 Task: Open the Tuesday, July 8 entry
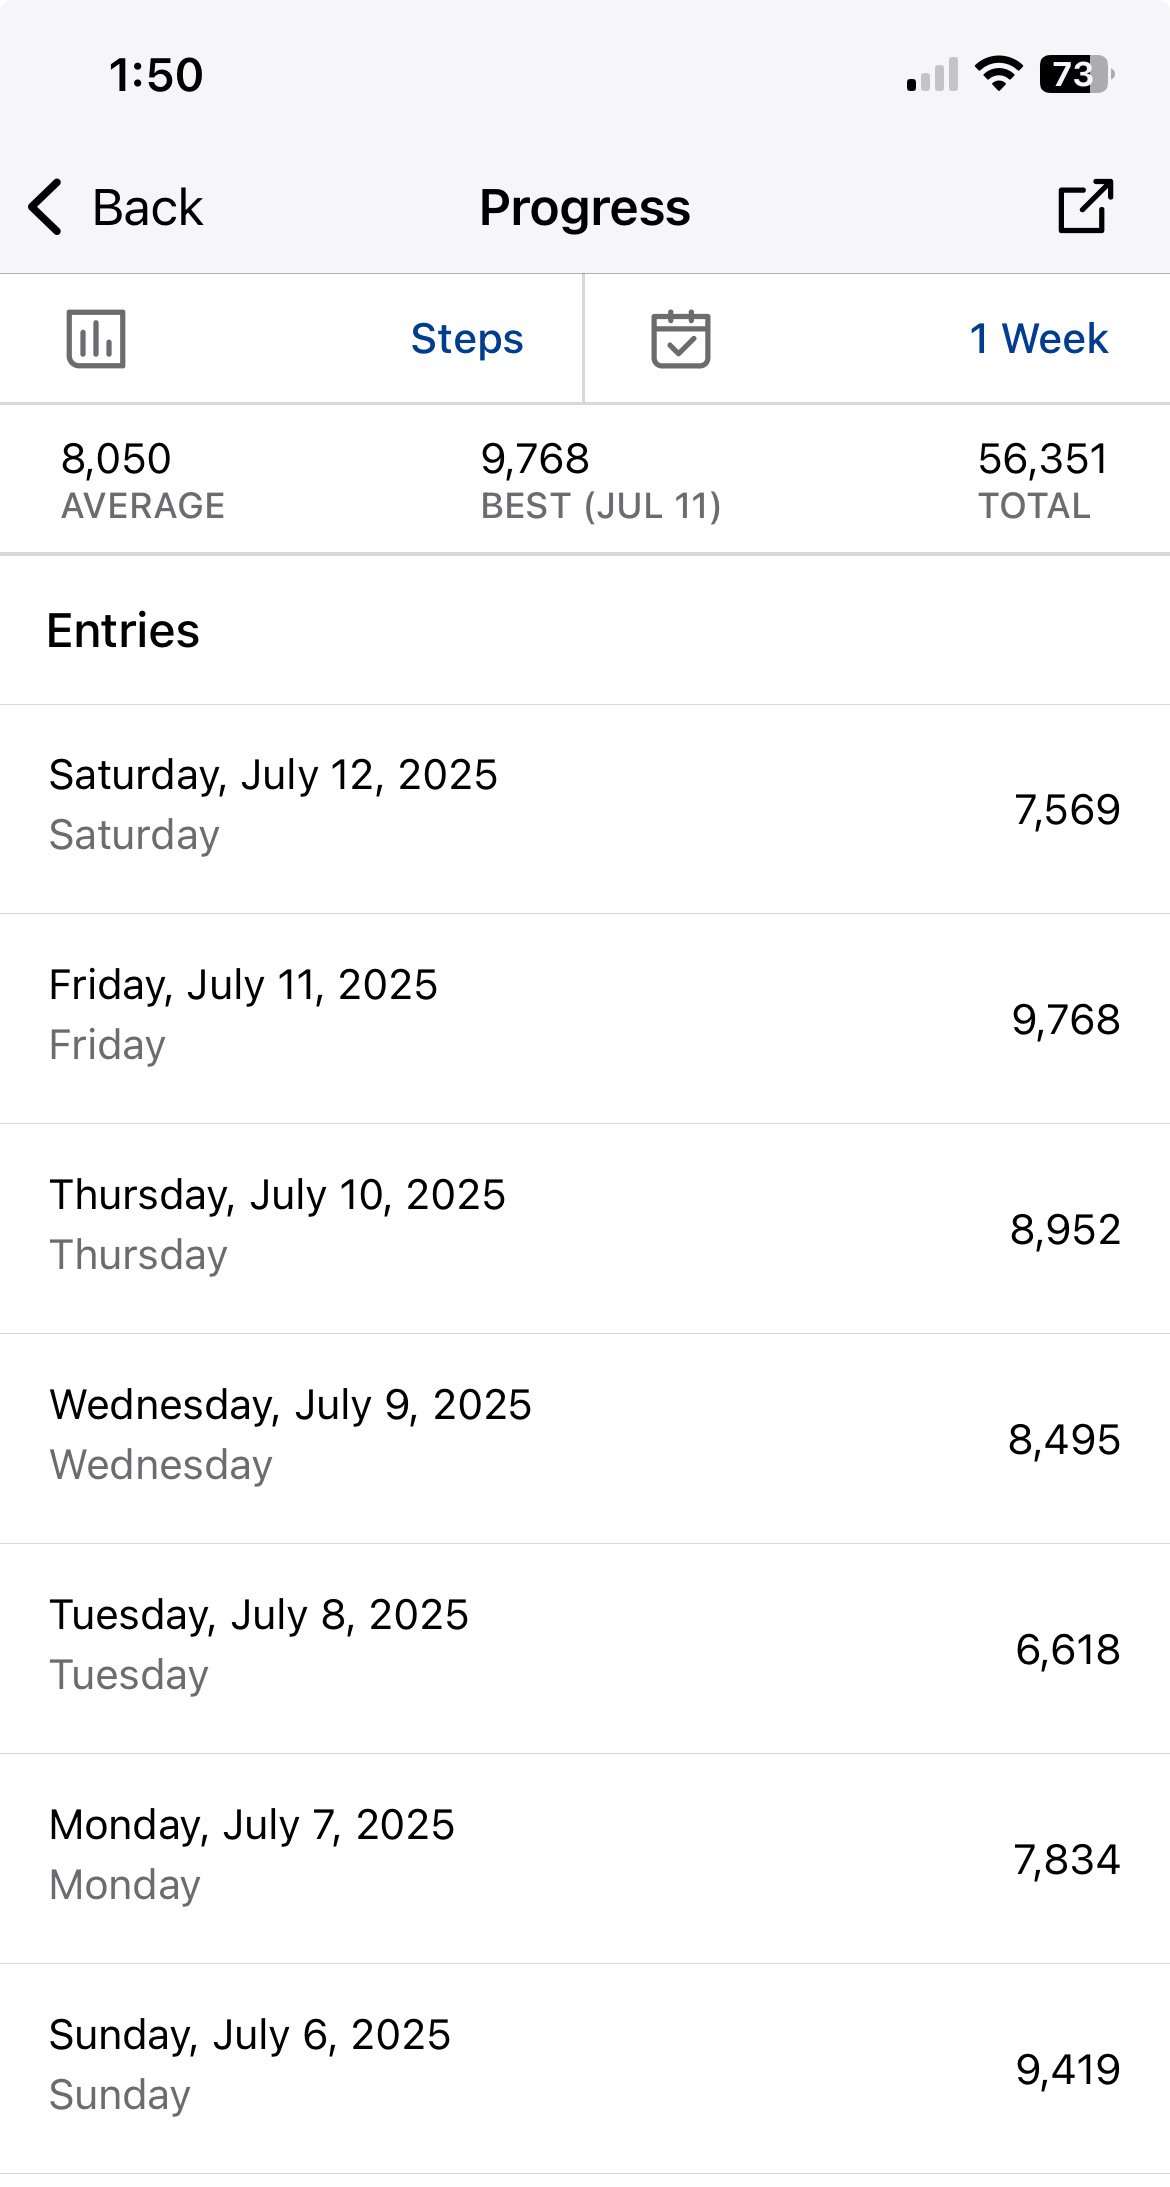[x=585, y=1649]
